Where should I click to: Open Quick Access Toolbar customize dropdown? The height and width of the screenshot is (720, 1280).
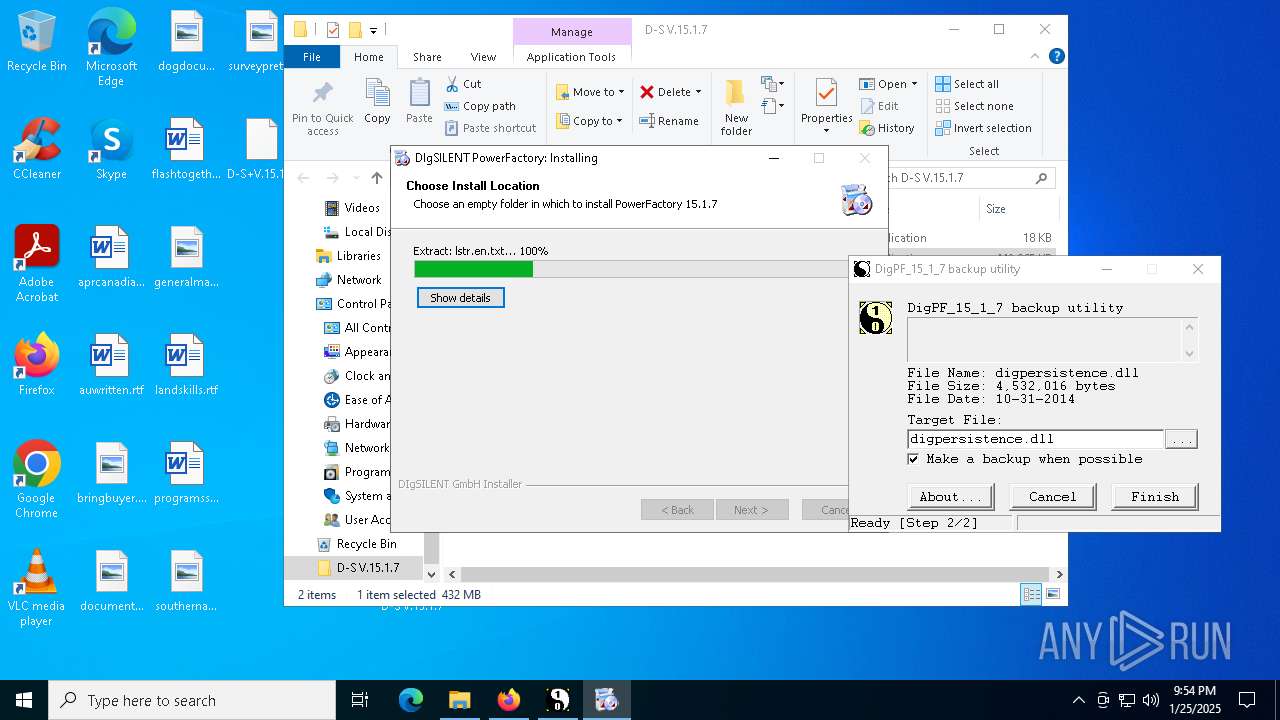coord(373,30)
